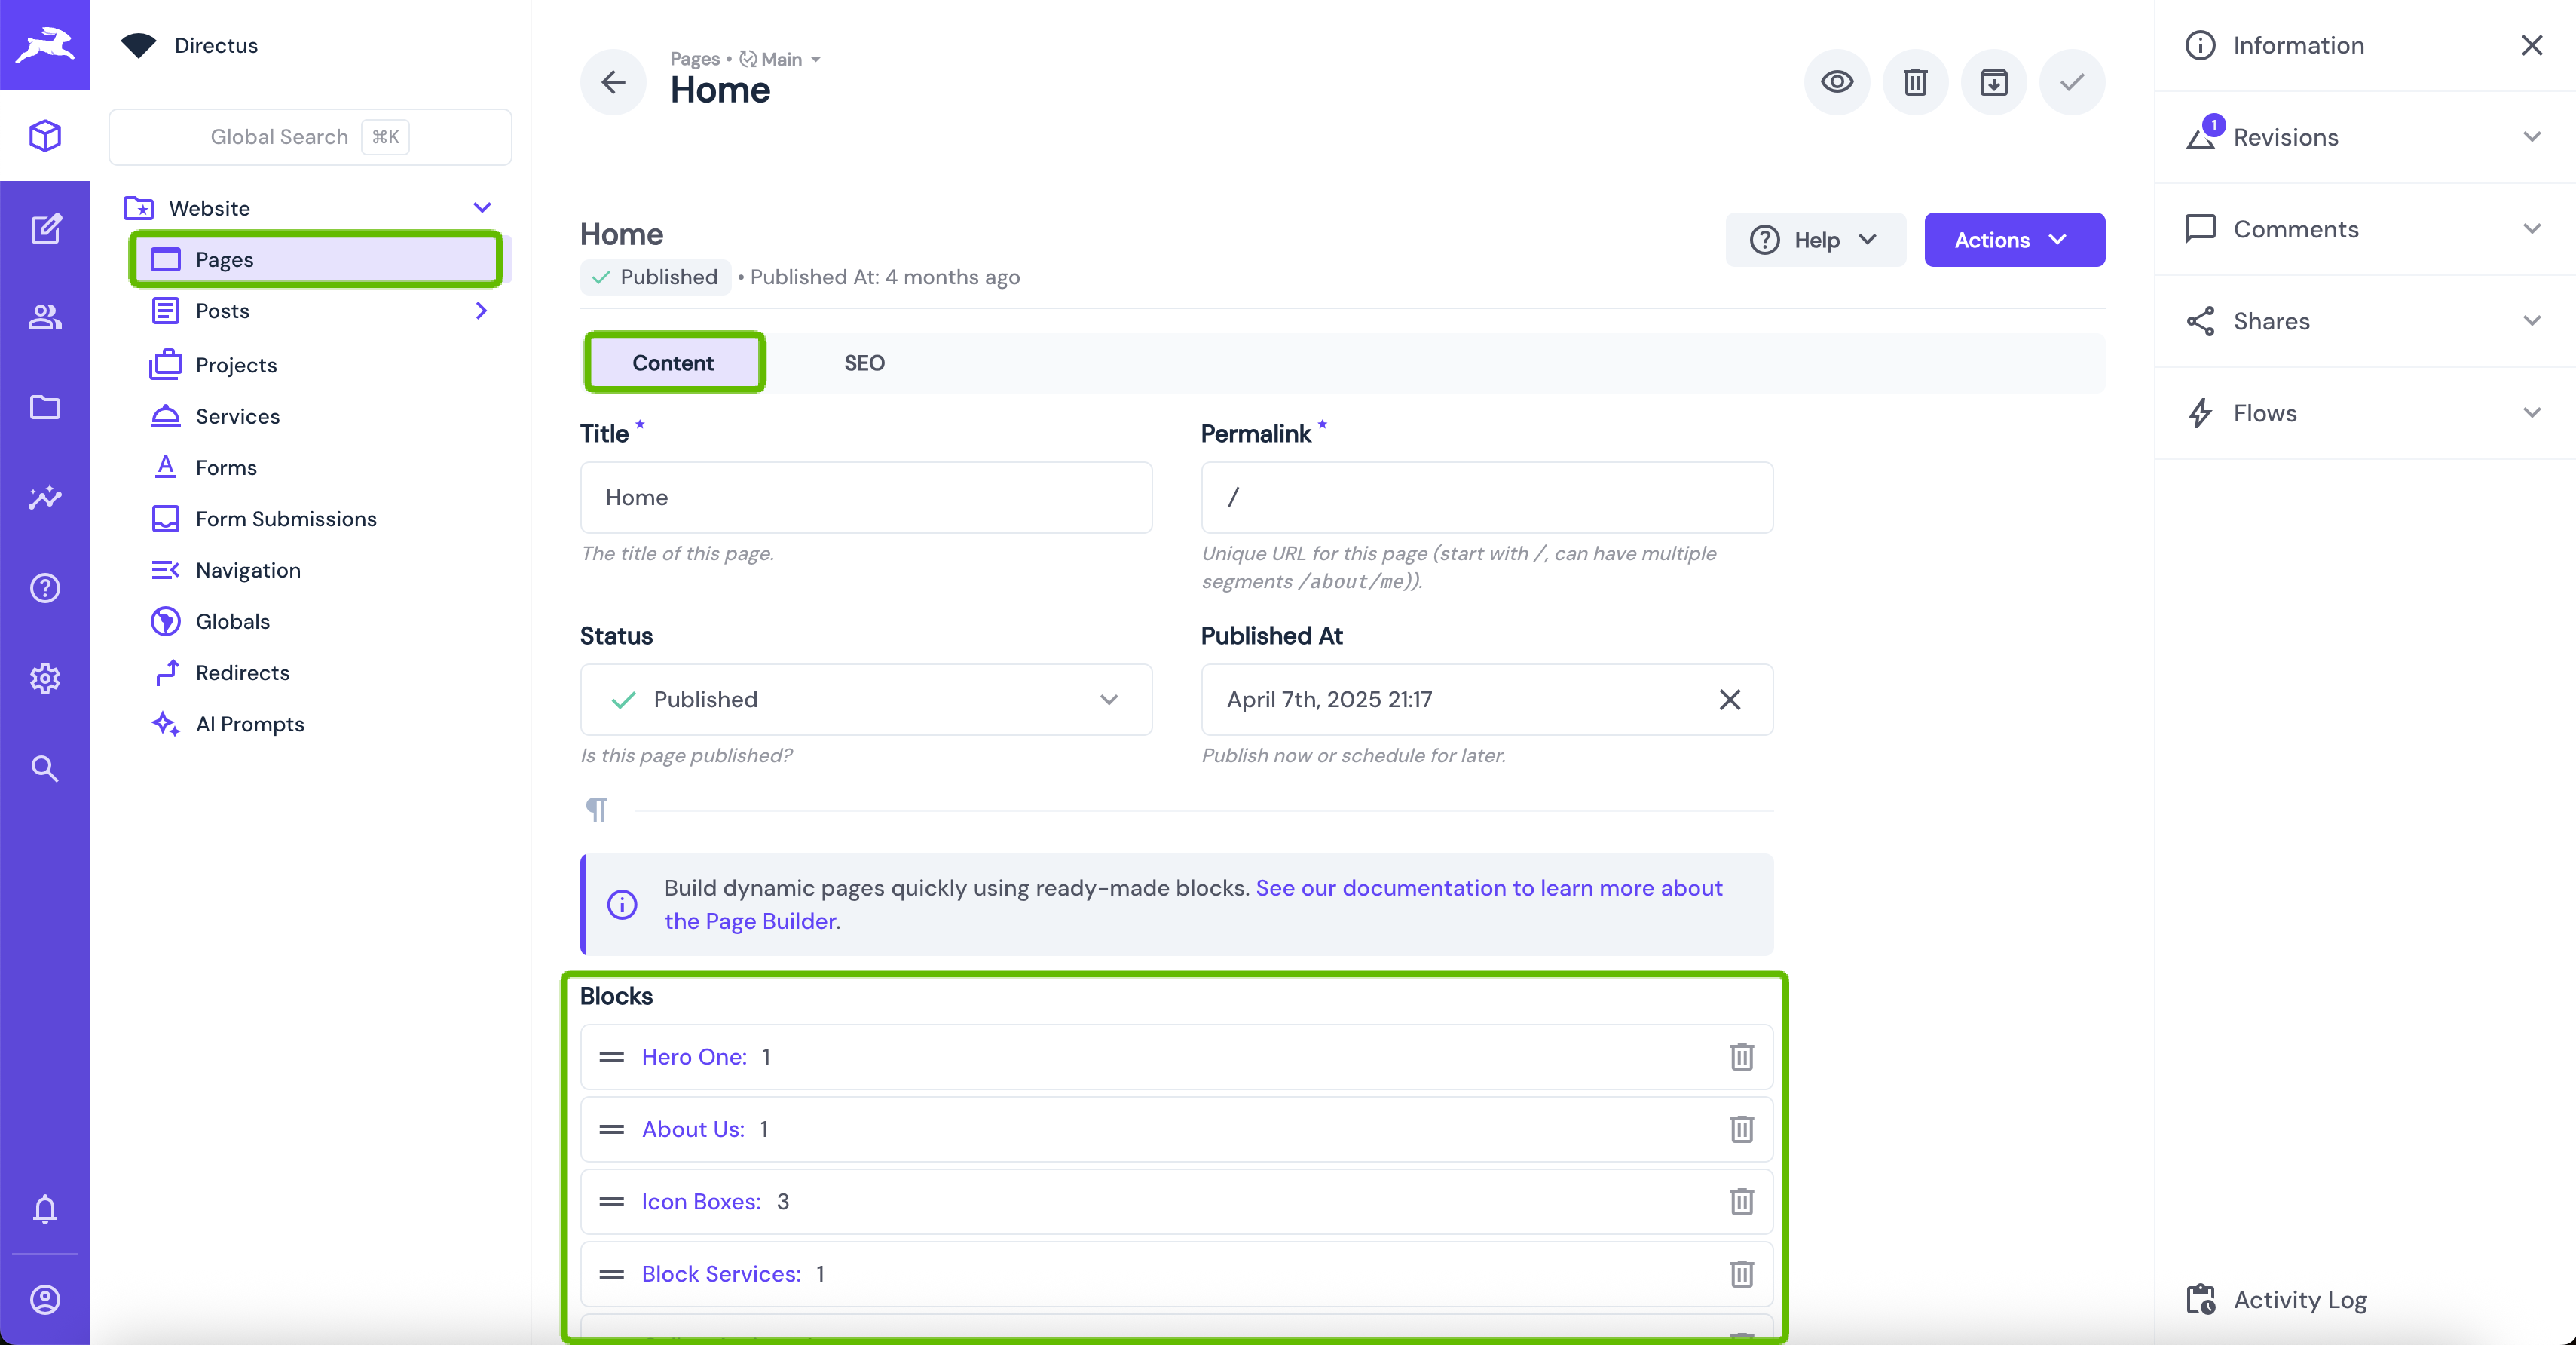Viewport: 2576px width, 1345px height.
Task: Clear the Published At date with X
Action: pyautogui.click(x=1729, y=699)
